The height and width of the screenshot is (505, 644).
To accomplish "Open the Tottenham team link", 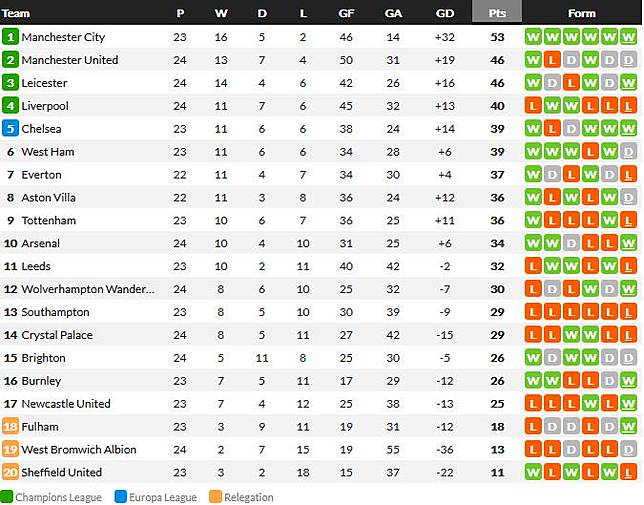I will tap(49, 221).
